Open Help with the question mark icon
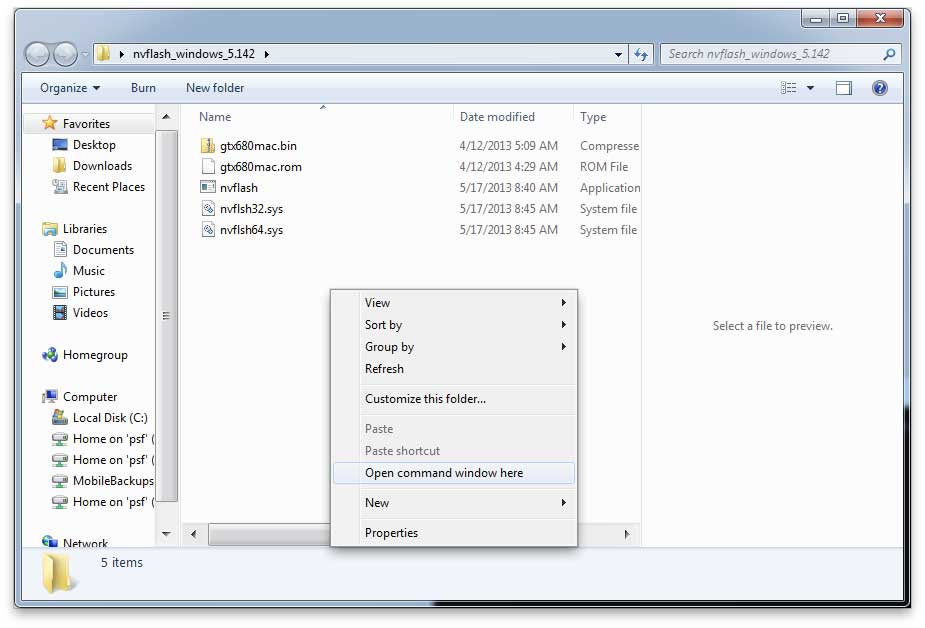This screenshot has width=925, height=628. [880, 88]
